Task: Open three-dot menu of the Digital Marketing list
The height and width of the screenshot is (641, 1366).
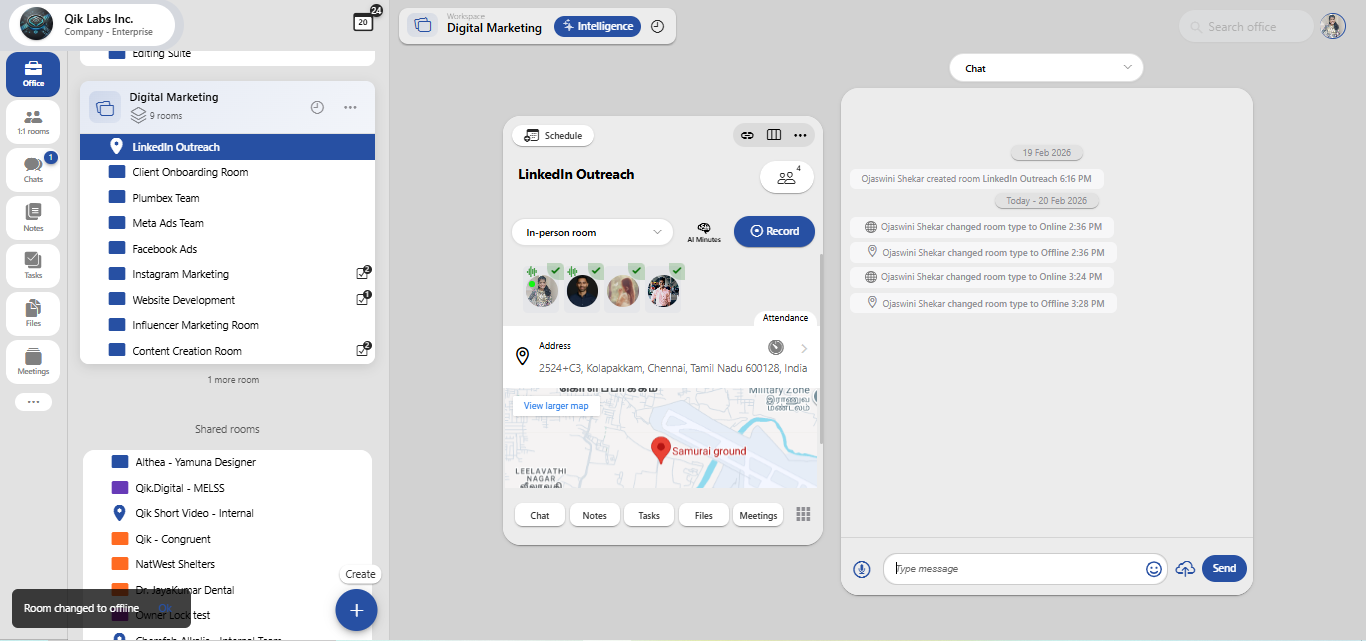Action: pyautogui.click(x=350, y=107)
